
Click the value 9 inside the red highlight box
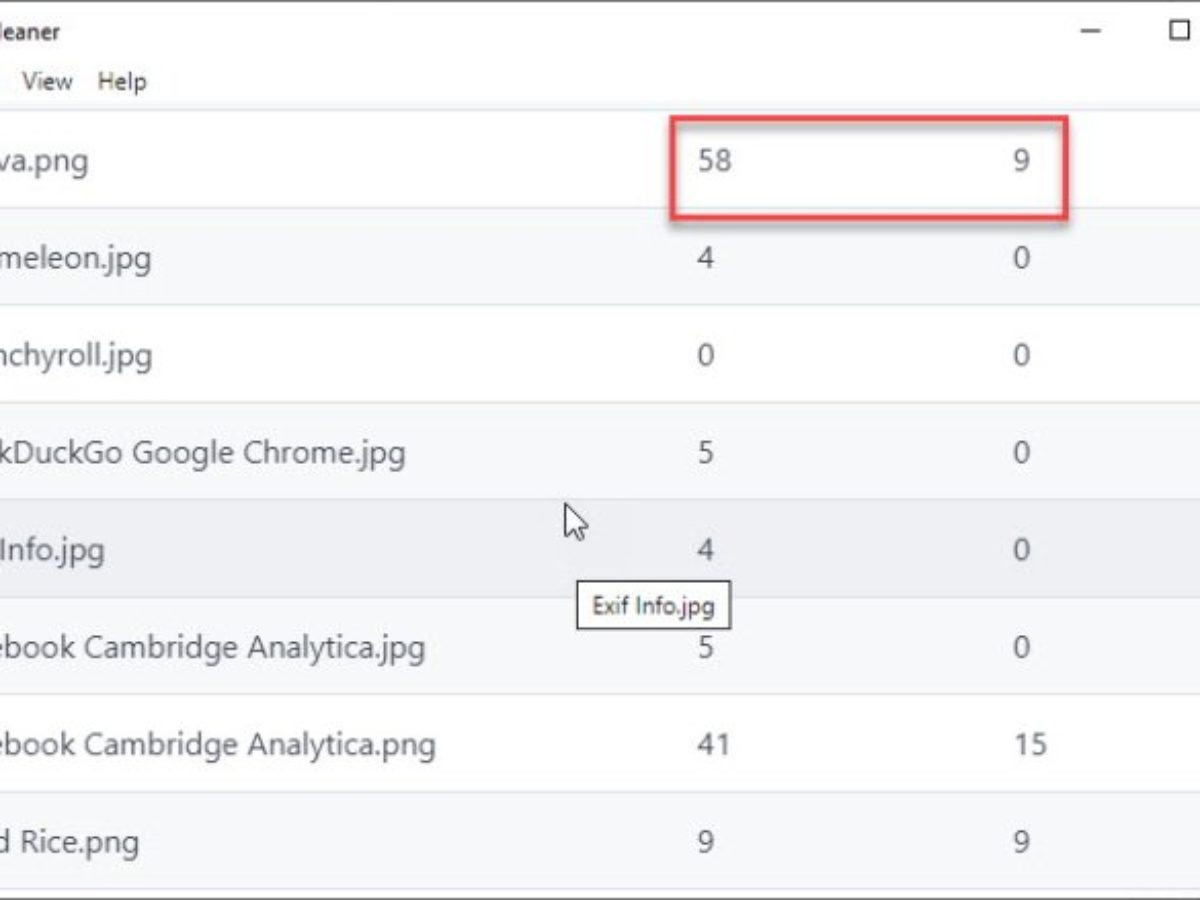click(x=1020, y=161)
